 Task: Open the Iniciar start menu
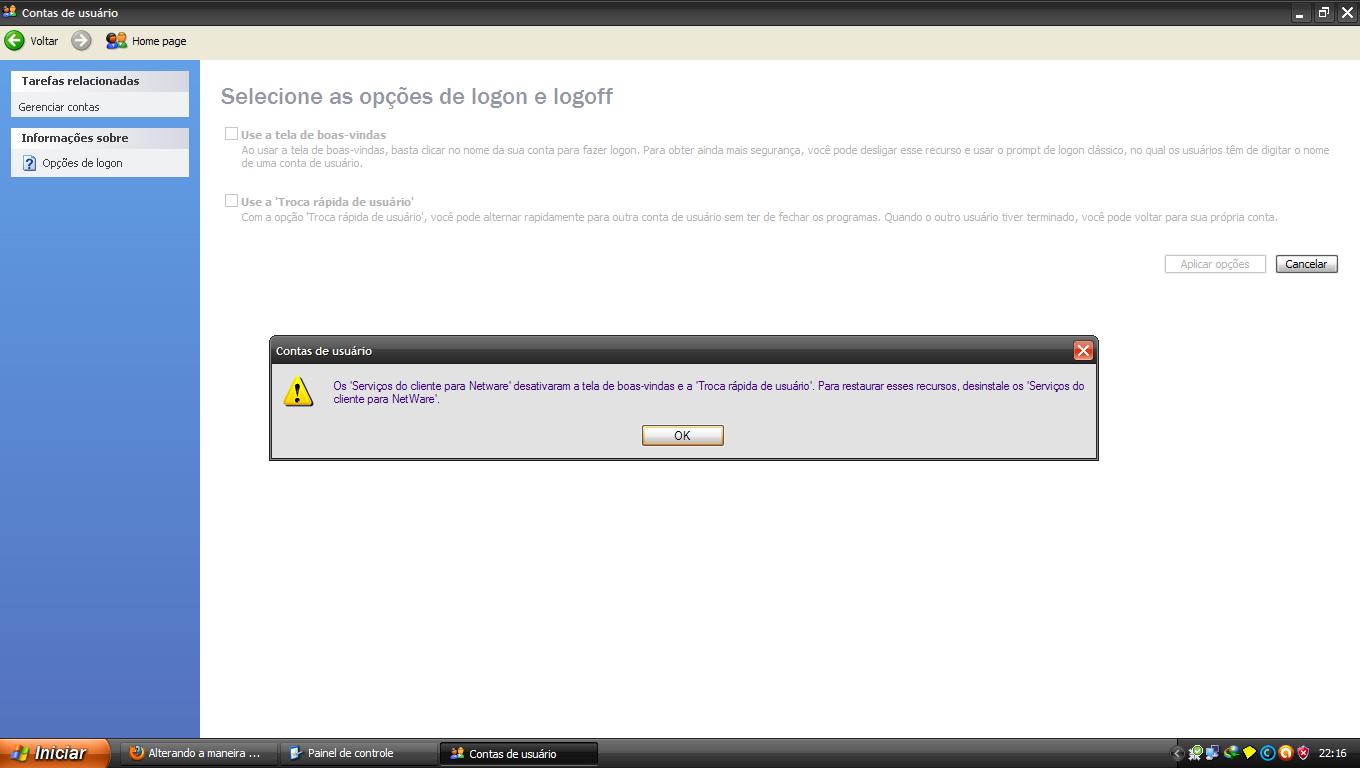point(50,753)
